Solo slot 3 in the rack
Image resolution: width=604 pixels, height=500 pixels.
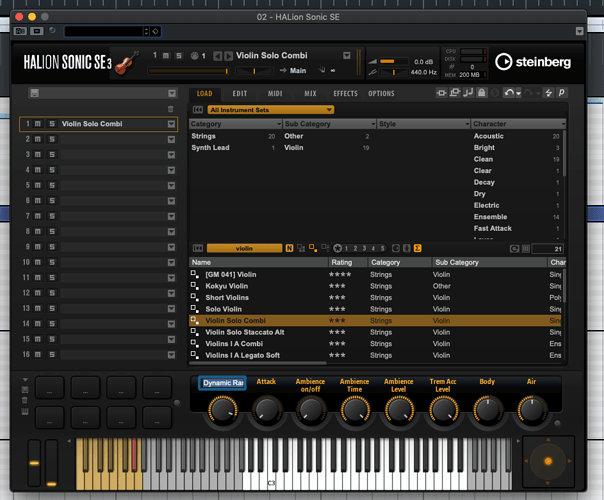tap(52, 155)
